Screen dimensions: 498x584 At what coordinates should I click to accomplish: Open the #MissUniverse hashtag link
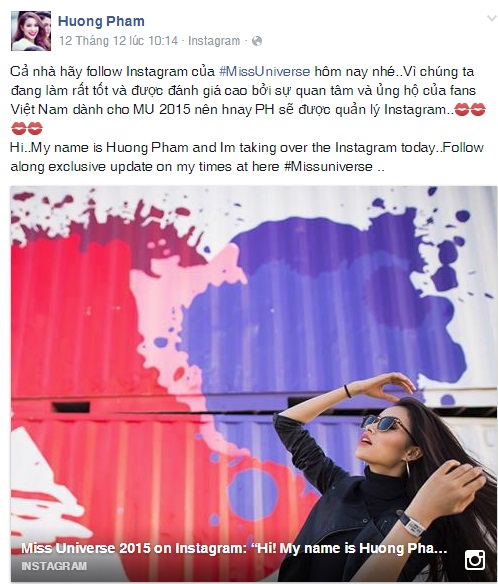click(x=264, y=71)
